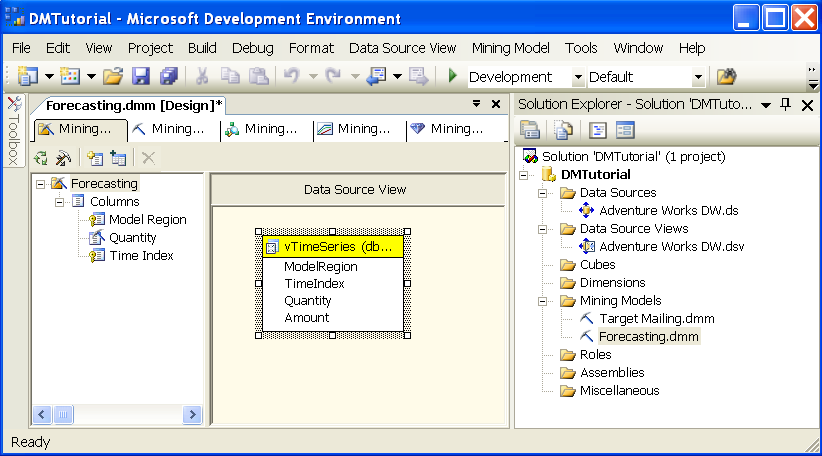This screenshot has height=456, width=822.
Task: Click the Find in Files icon
Action: pyautogui.click(x=727, y=77)
